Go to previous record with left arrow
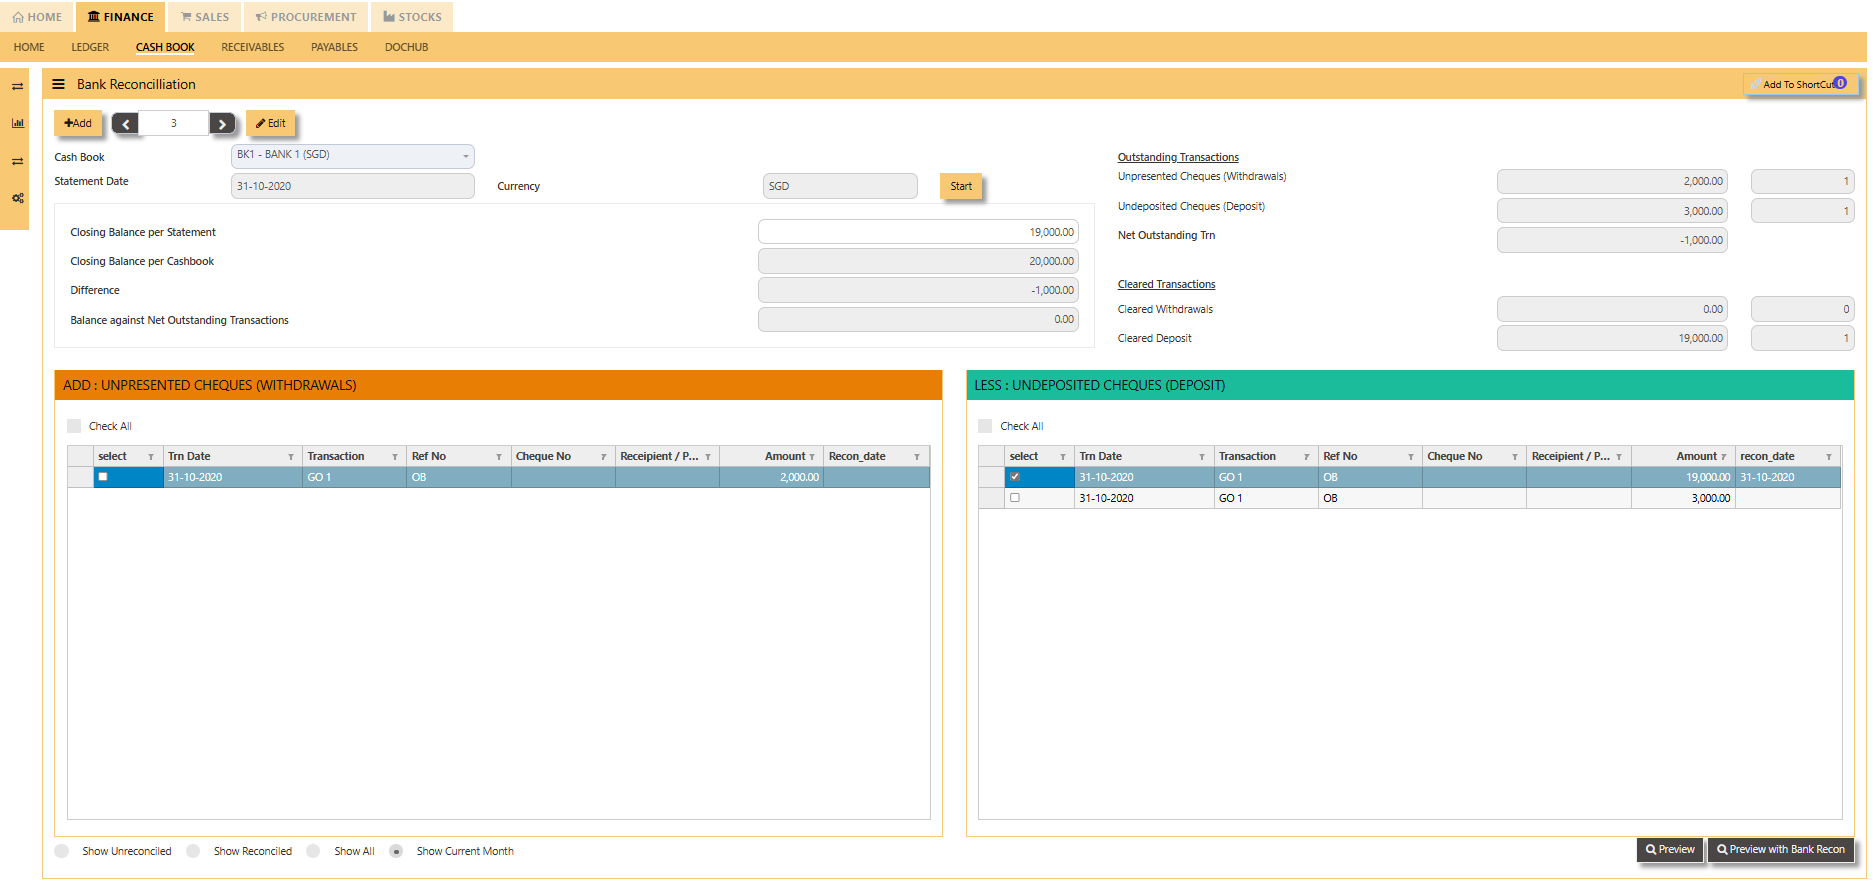The height and width of the screenshot is (883, 1873). 125,124
